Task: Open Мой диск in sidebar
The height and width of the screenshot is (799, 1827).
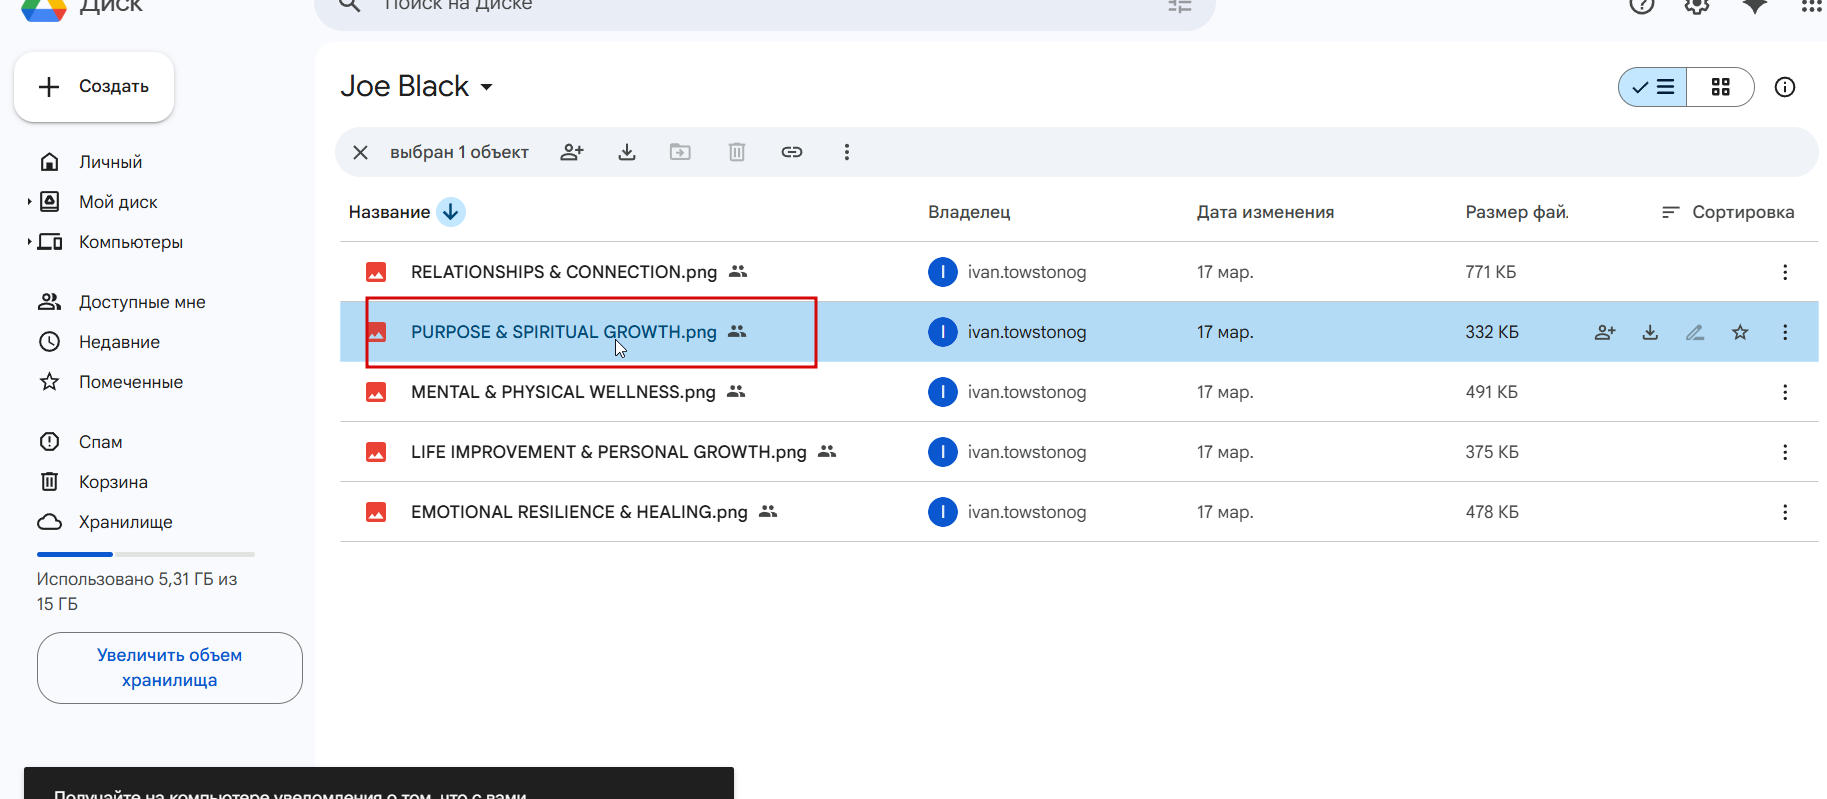Action: (x=118, y=202)
